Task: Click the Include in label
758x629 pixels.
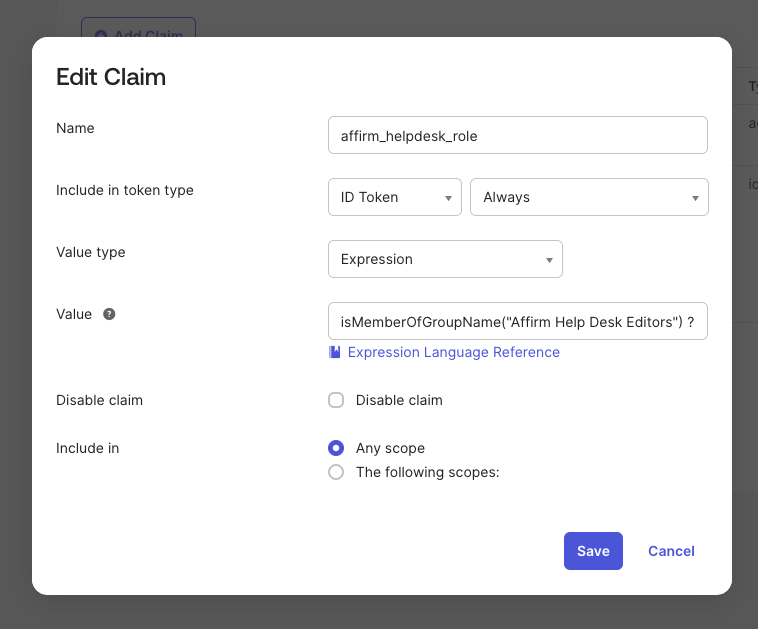Action: click(x=87, y=448)
